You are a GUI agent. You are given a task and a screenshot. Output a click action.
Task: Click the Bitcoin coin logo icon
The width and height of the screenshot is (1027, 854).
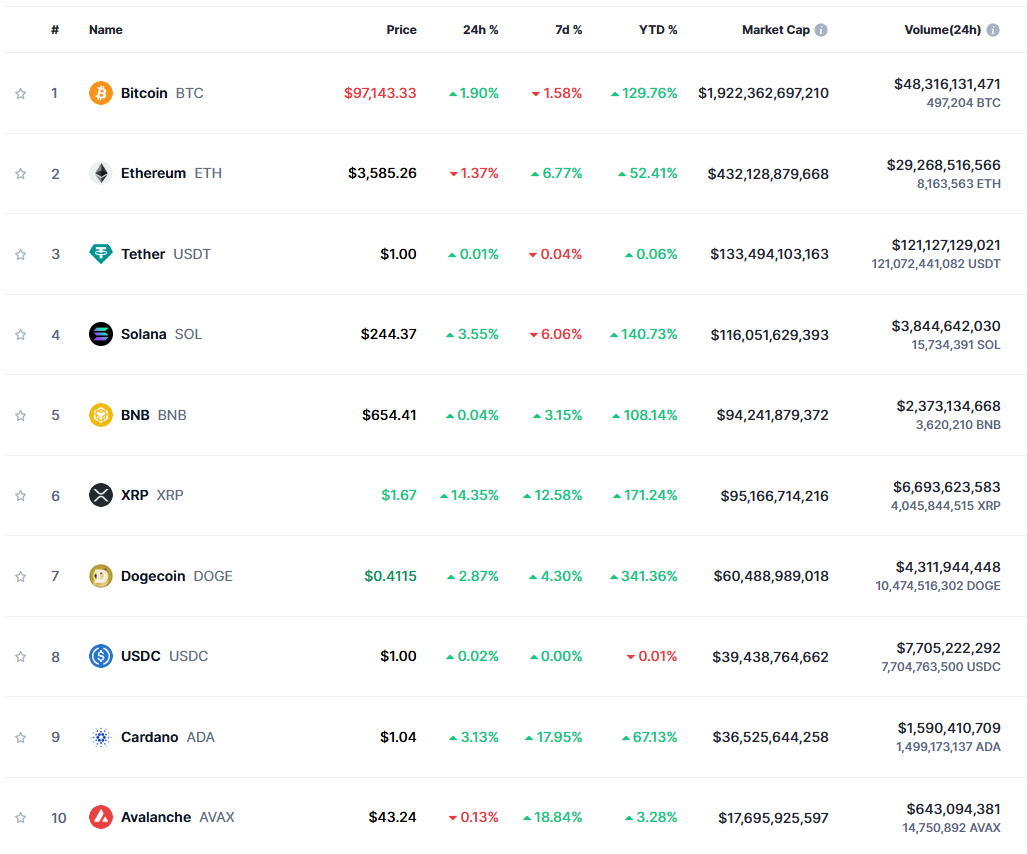[x=101, y=93]
